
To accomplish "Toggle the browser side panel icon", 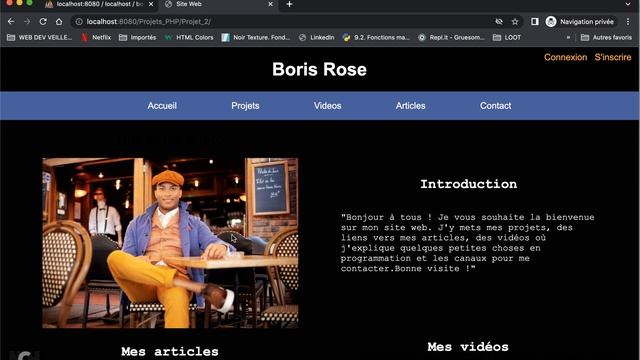I will tap(535, 22).
